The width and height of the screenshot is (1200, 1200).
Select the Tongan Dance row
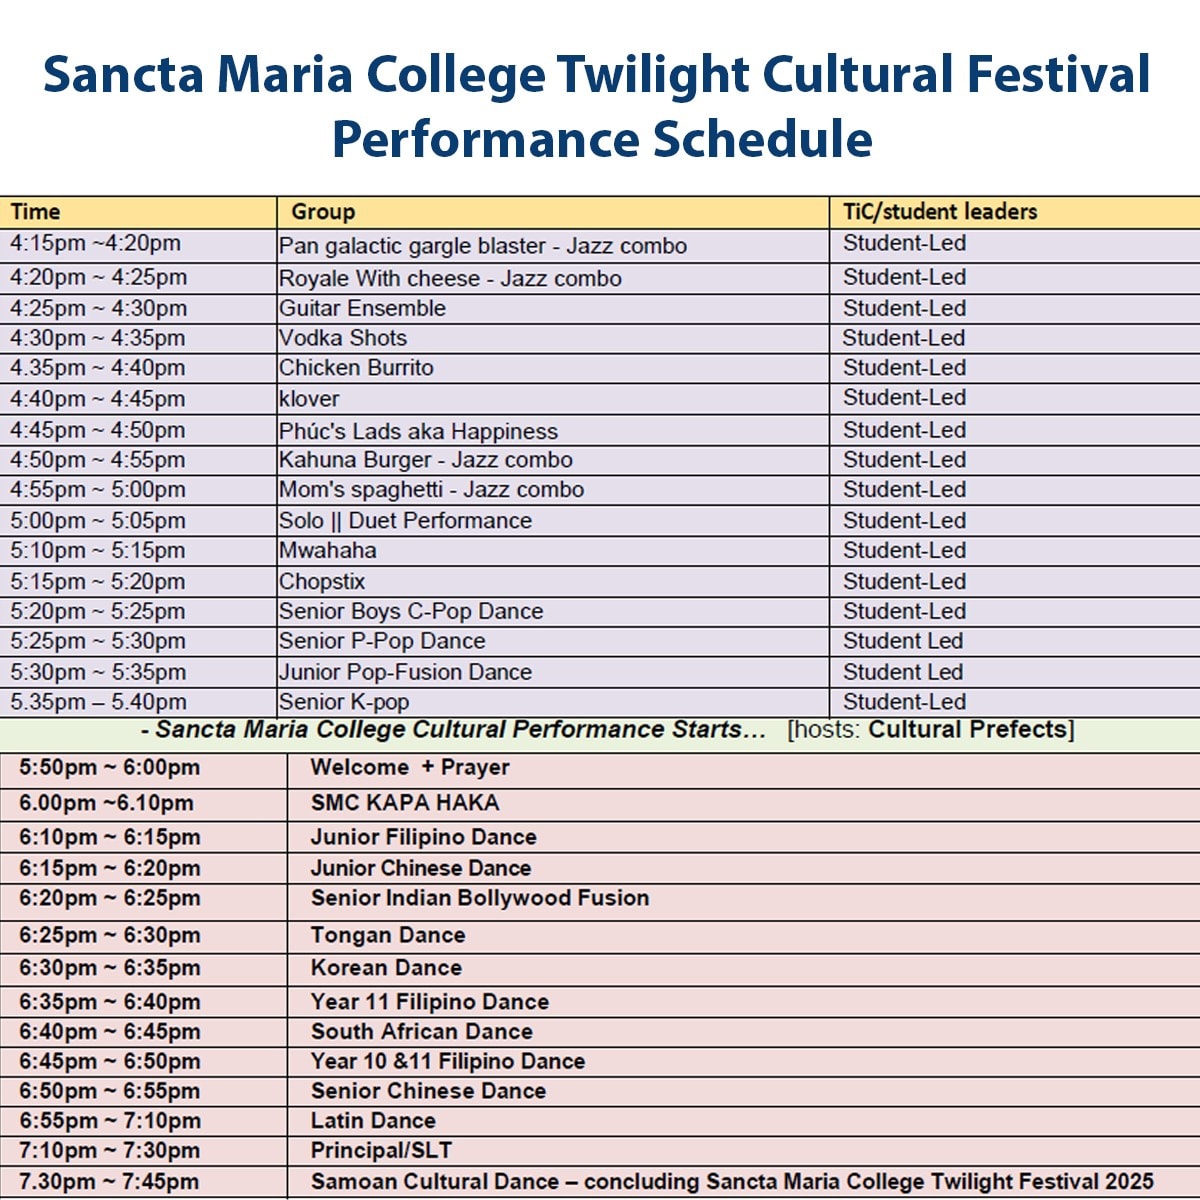388,936
